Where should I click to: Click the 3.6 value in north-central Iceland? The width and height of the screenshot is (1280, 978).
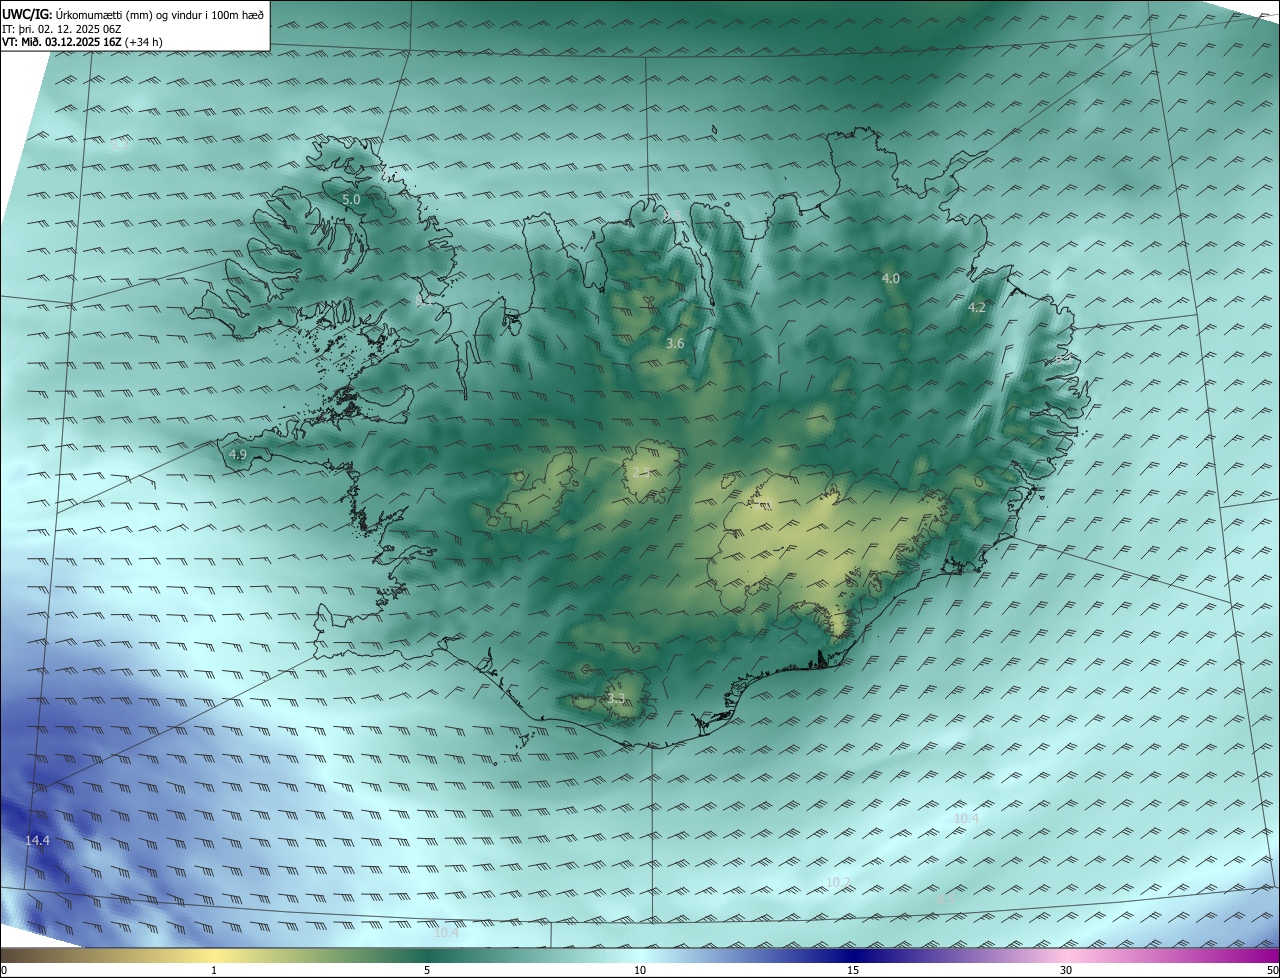pos(675,344)
